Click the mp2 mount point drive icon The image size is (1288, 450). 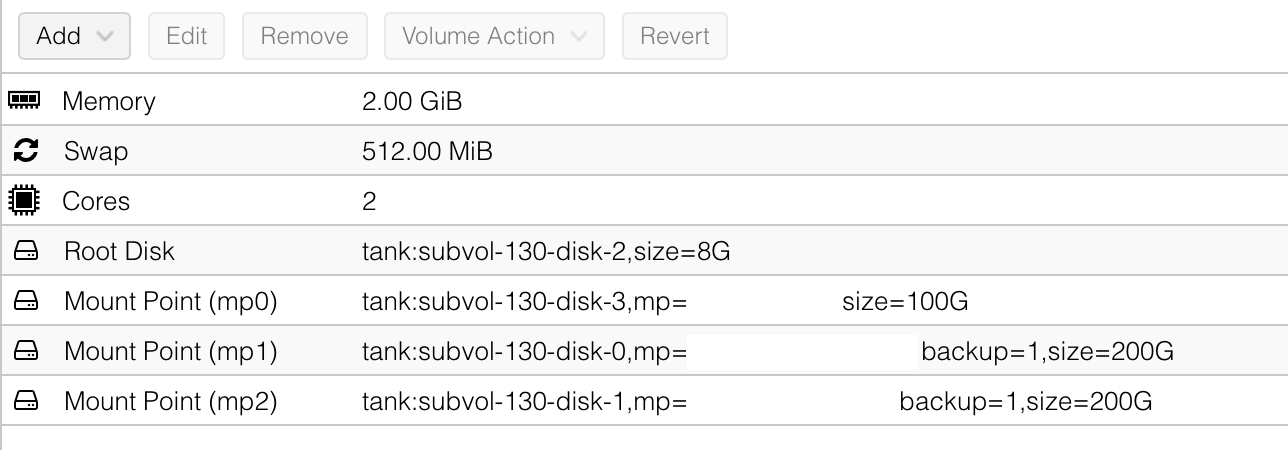[26, 401]
